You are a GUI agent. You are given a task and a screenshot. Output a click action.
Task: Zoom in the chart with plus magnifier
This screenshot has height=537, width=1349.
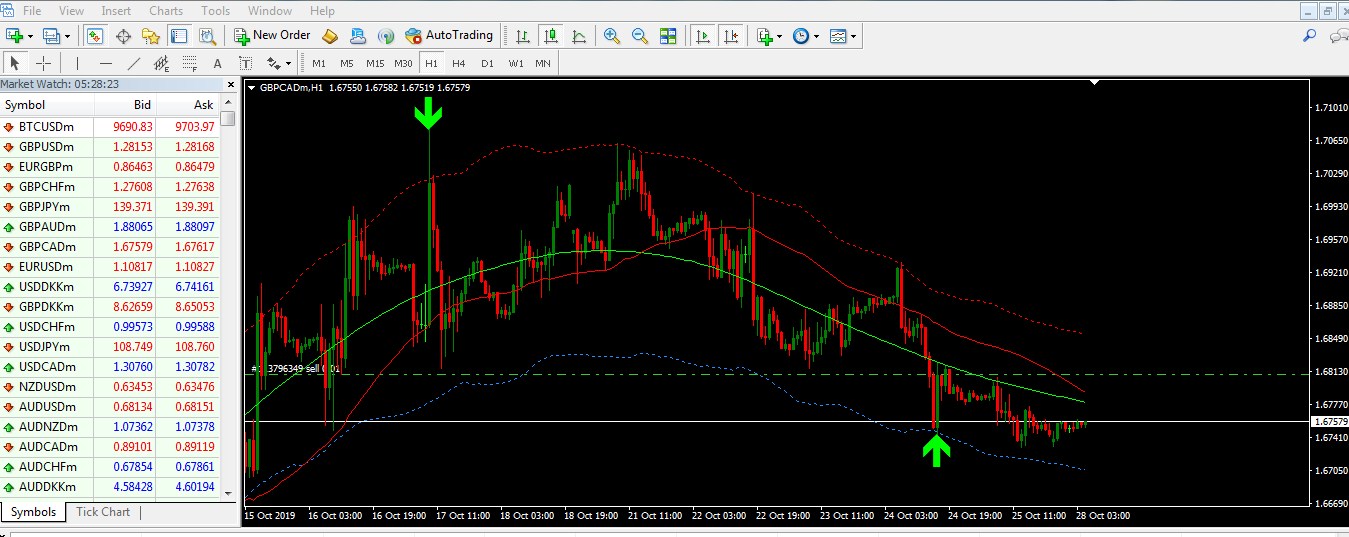pyautogui.click(x=612, y=36)
